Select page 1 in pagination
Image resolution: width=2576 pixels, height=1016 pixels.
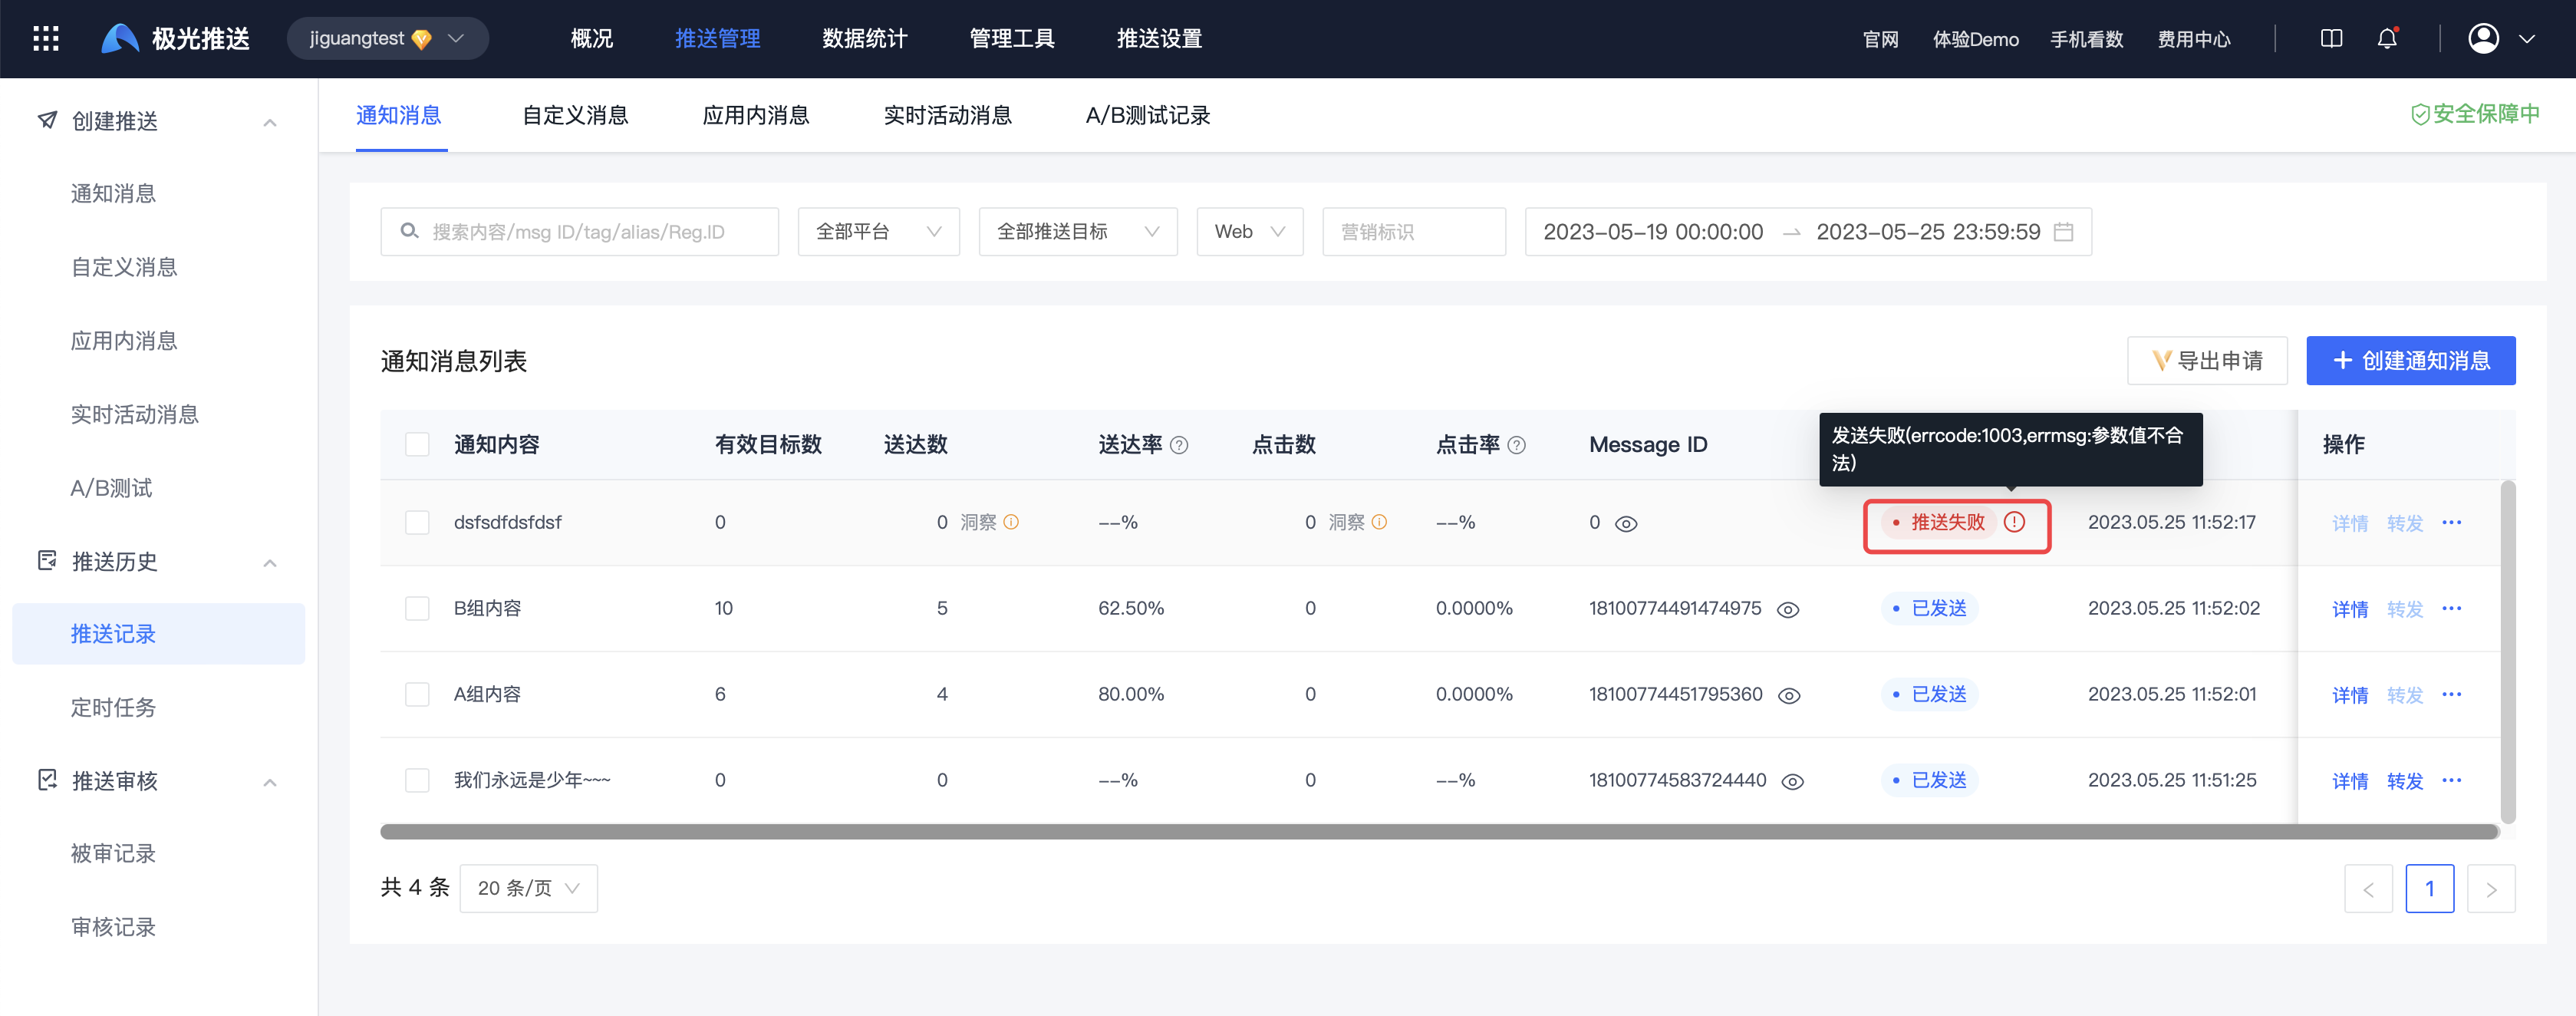click(x=2430, y=889)
